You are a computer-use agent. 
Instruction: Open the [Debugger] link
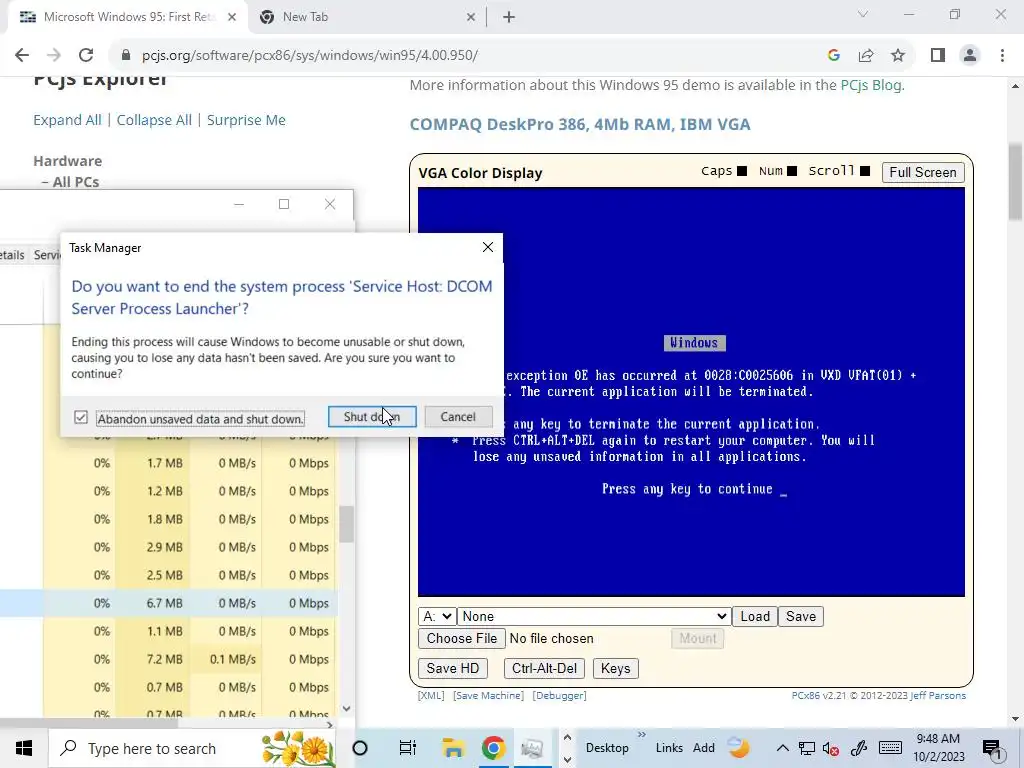560,696
